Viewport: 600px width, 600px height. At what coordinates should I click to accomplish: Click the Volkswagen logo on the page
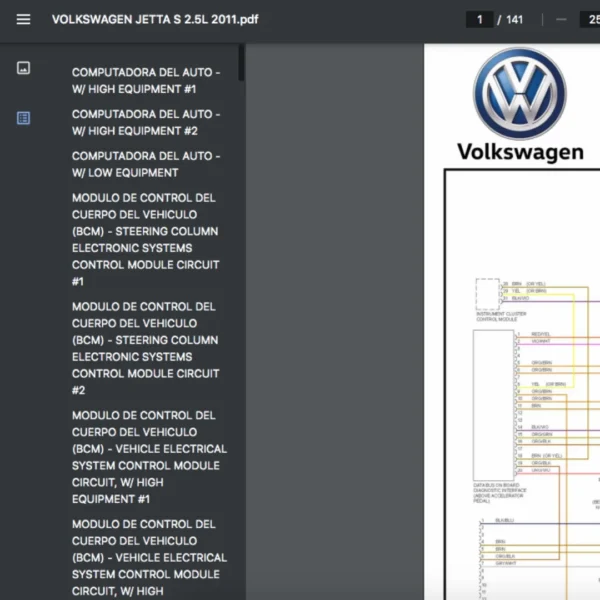click(519, 93)
